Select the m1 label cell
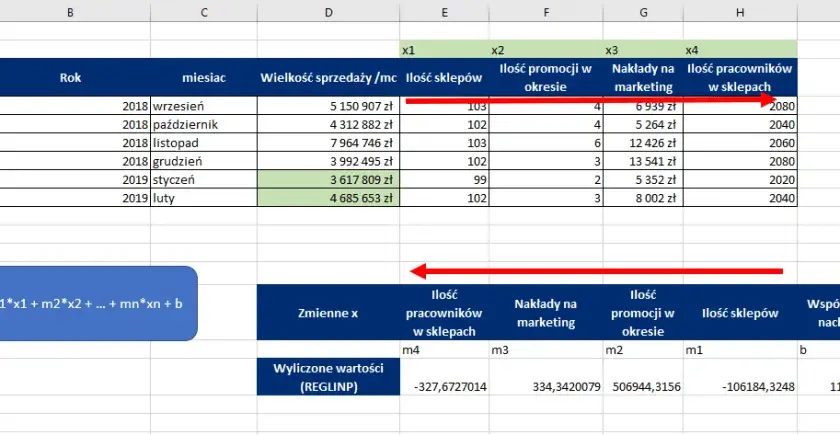Screen dimensions: 840x435 point(740,350)
